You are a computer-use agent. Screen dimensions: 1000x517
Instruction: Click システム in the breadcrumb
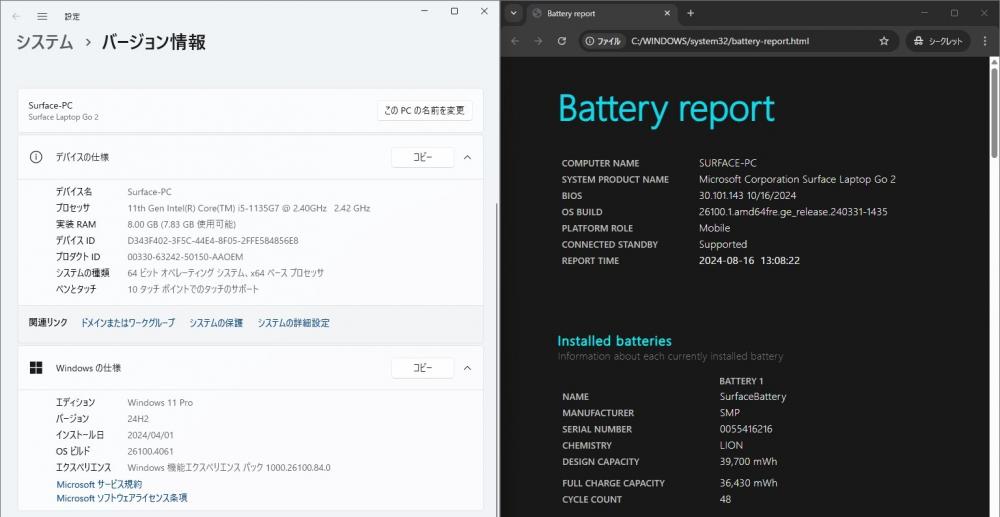coord(44,42)
